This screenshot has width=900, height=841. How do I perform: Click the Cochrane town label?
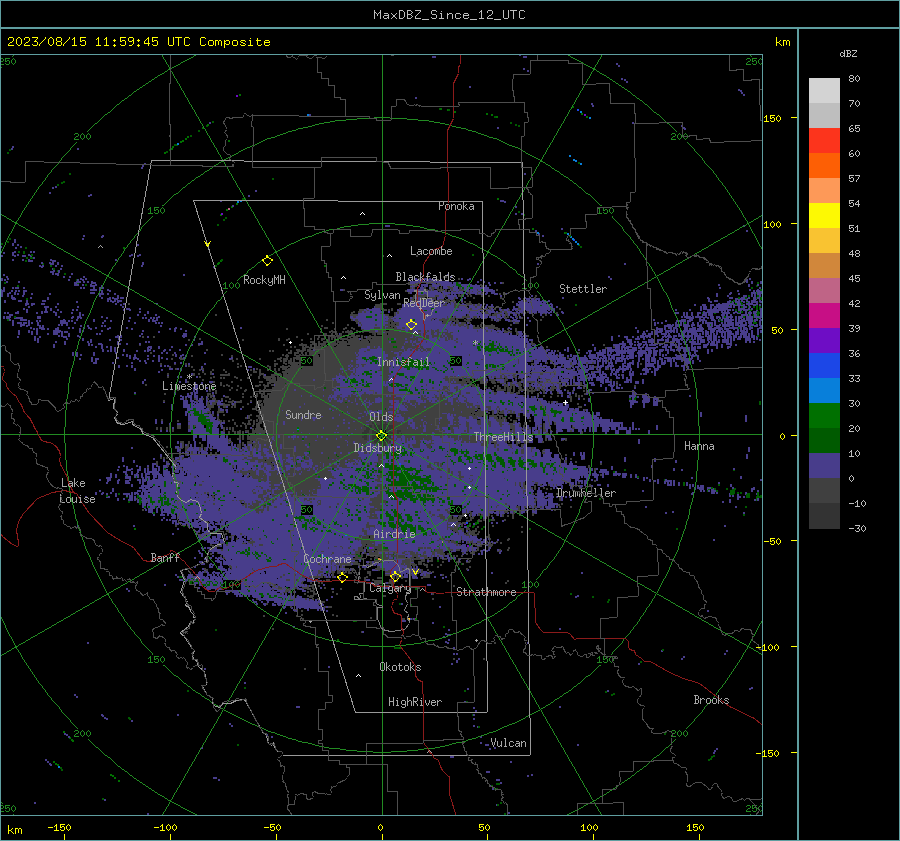pos(327,559)
